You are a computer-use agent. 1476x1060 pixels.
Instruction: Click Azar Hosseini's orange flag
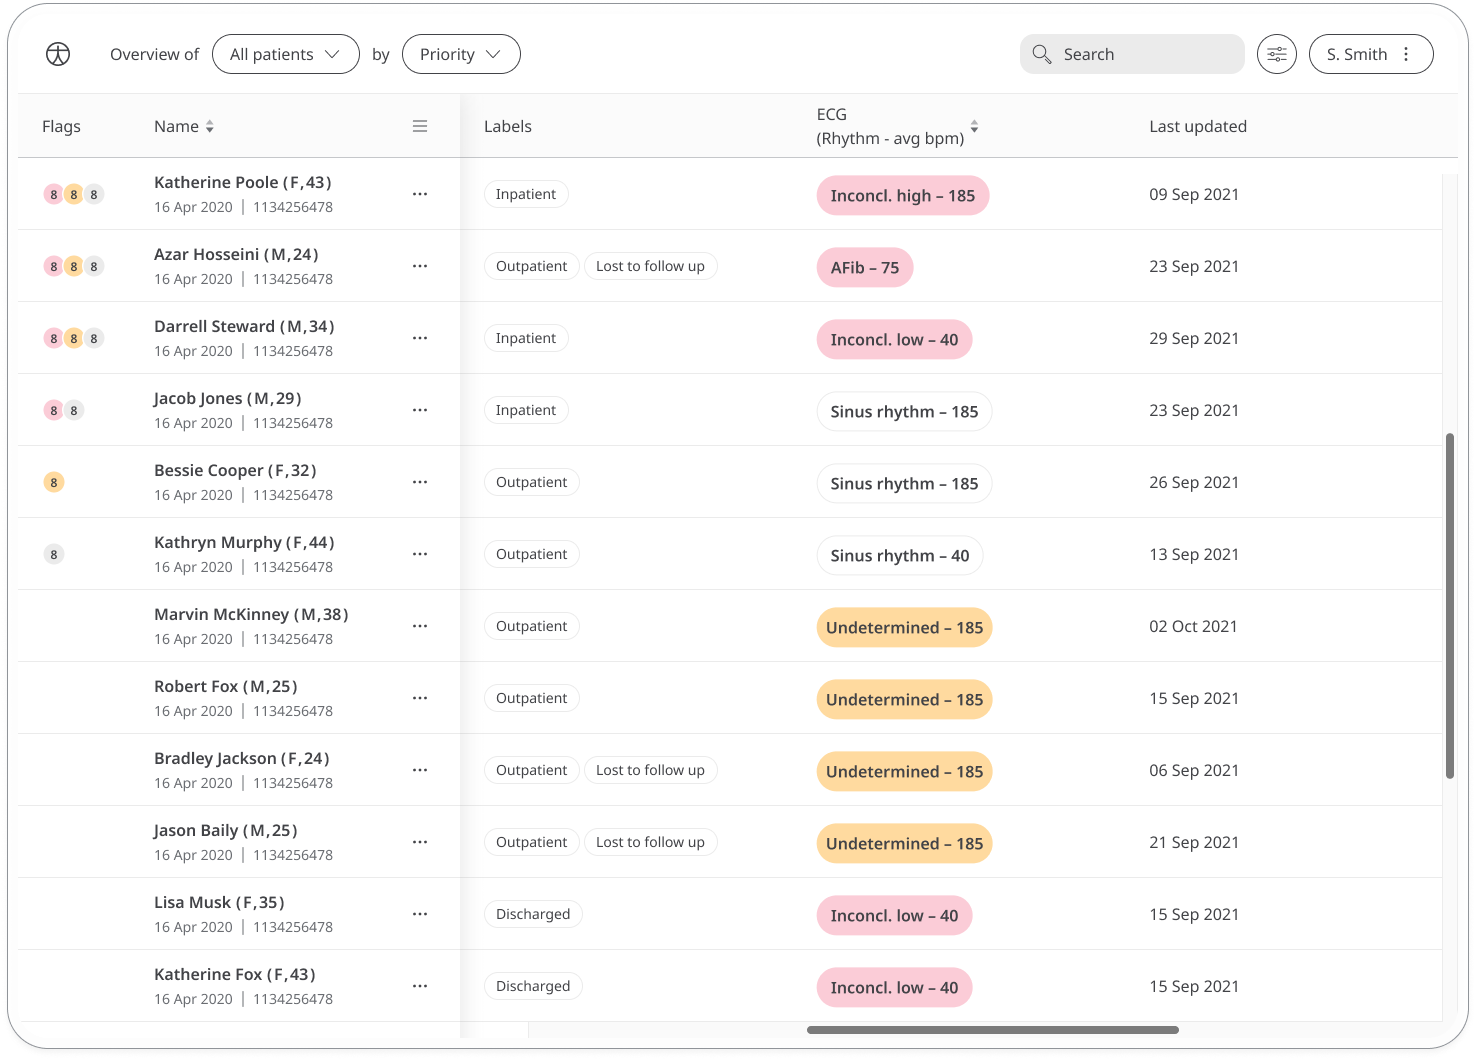(74, 267)
